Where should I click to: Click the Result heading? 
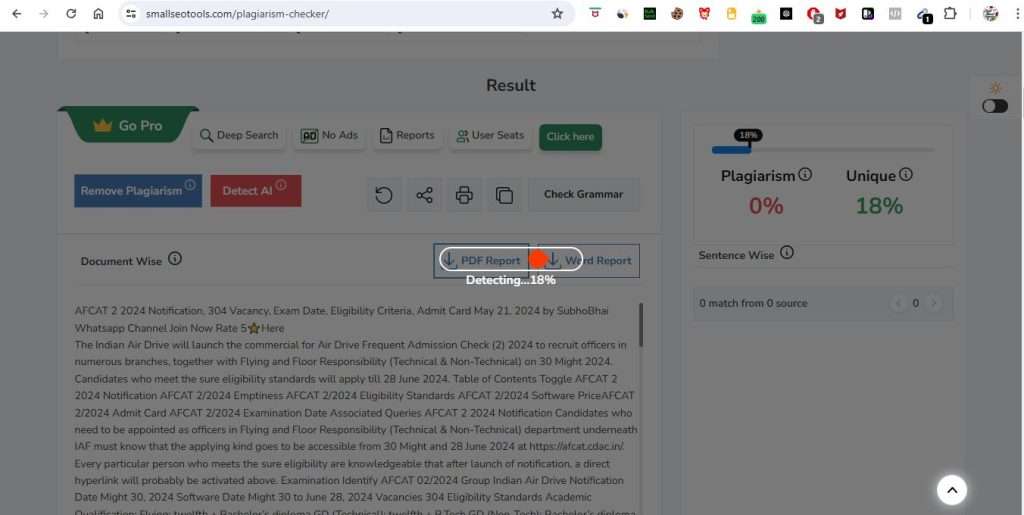[511, 86]
